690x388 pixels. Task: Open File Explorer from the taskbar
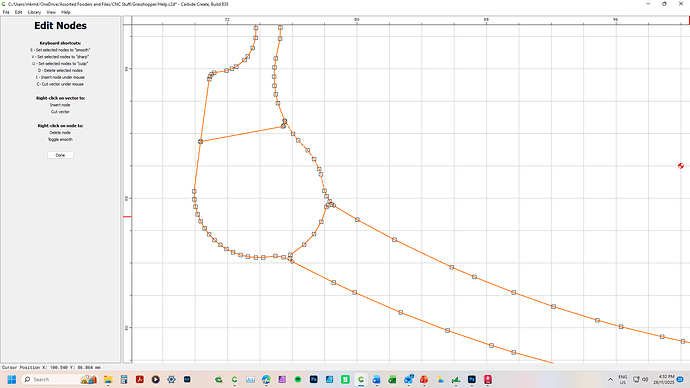click(108, 379)
